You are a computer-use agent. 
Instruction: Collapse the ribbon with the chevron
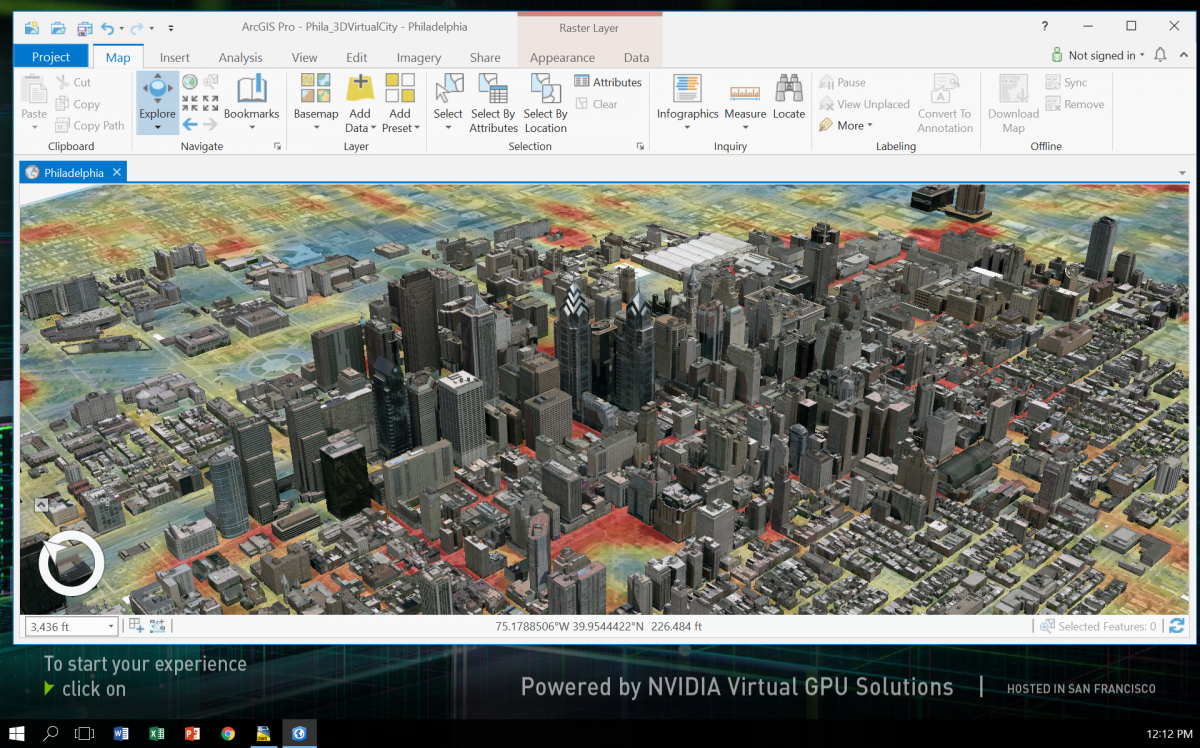1183,55
